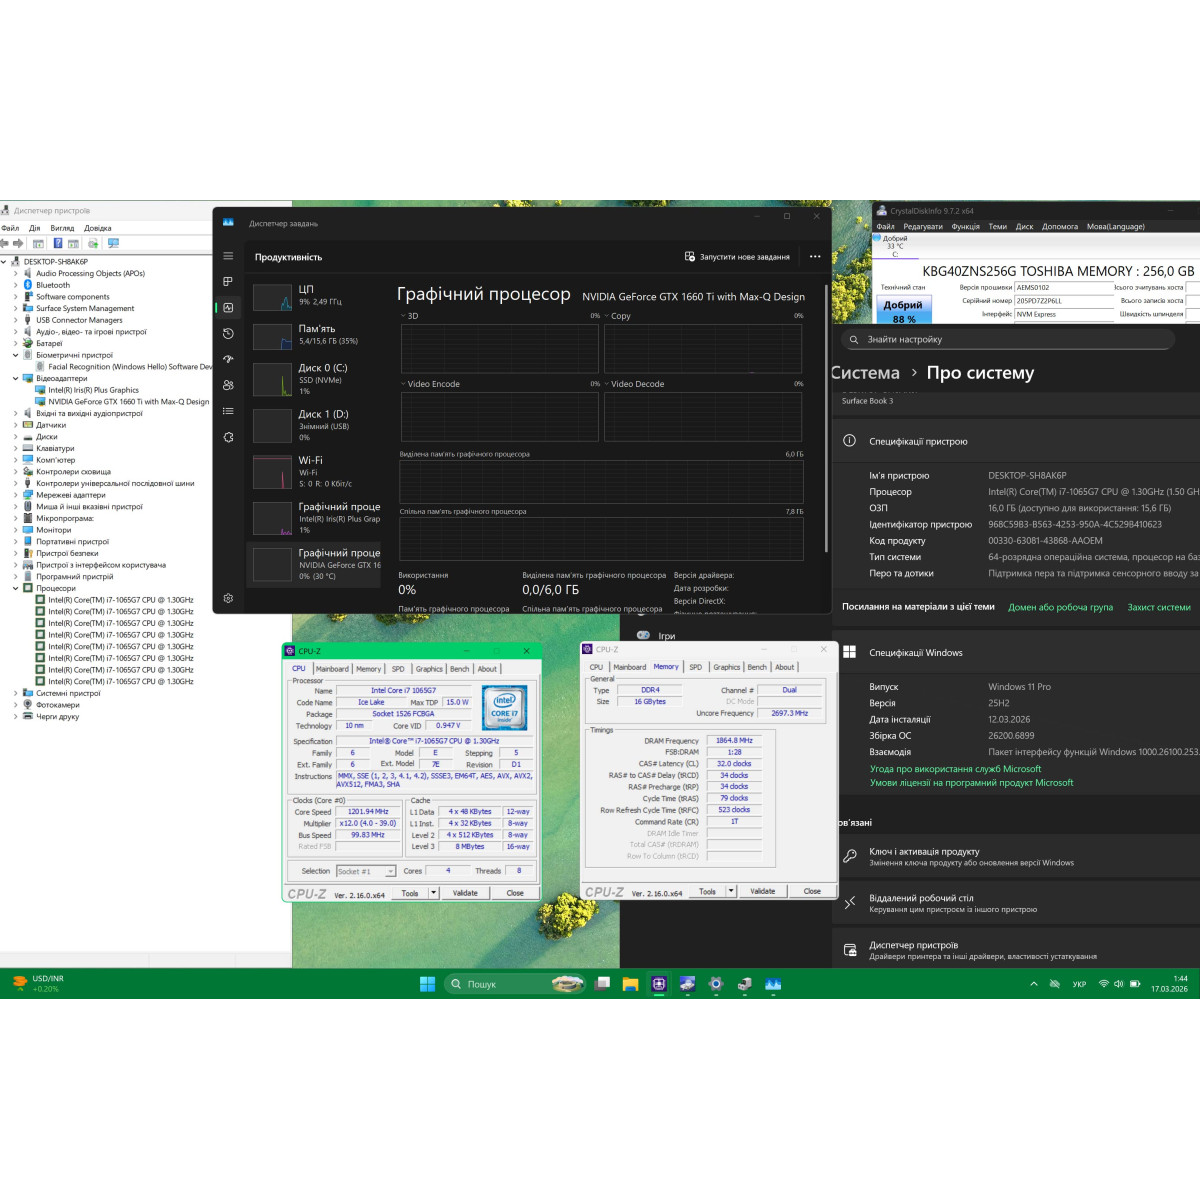The height and width of the screenshot is (1200, 1200).
Task: Click Wi-Fi icon in system tray
Action: point(1103,984)
